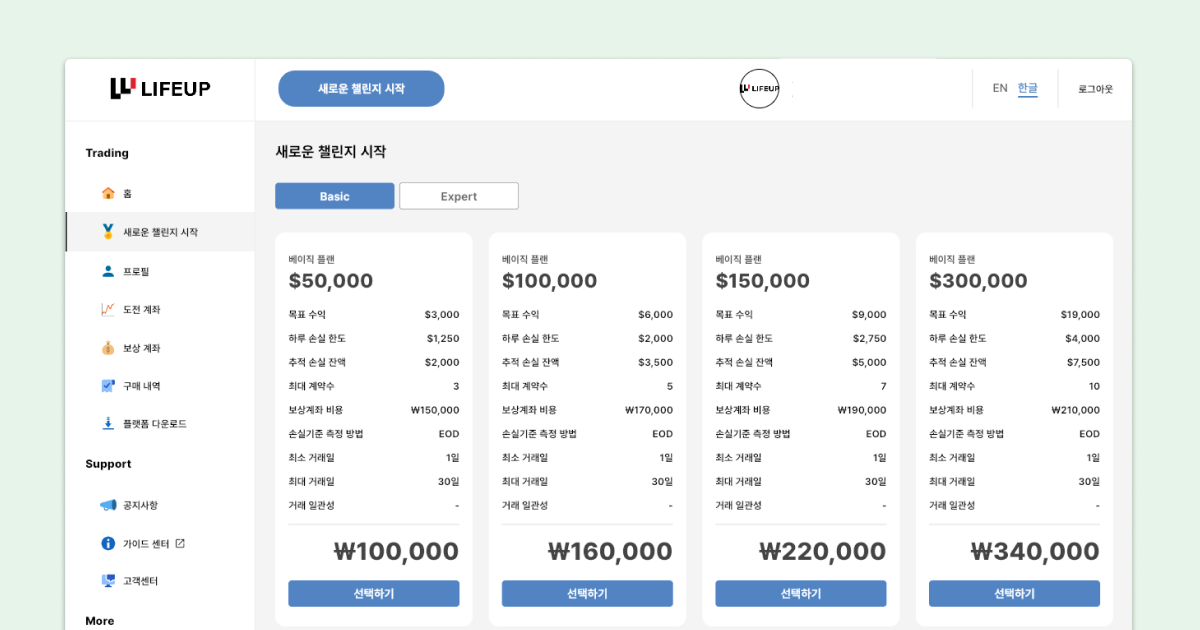Viewport: 1200px width, 630px height.
Task: Select the Basic plan tab
Action: (x=335, y=196)
